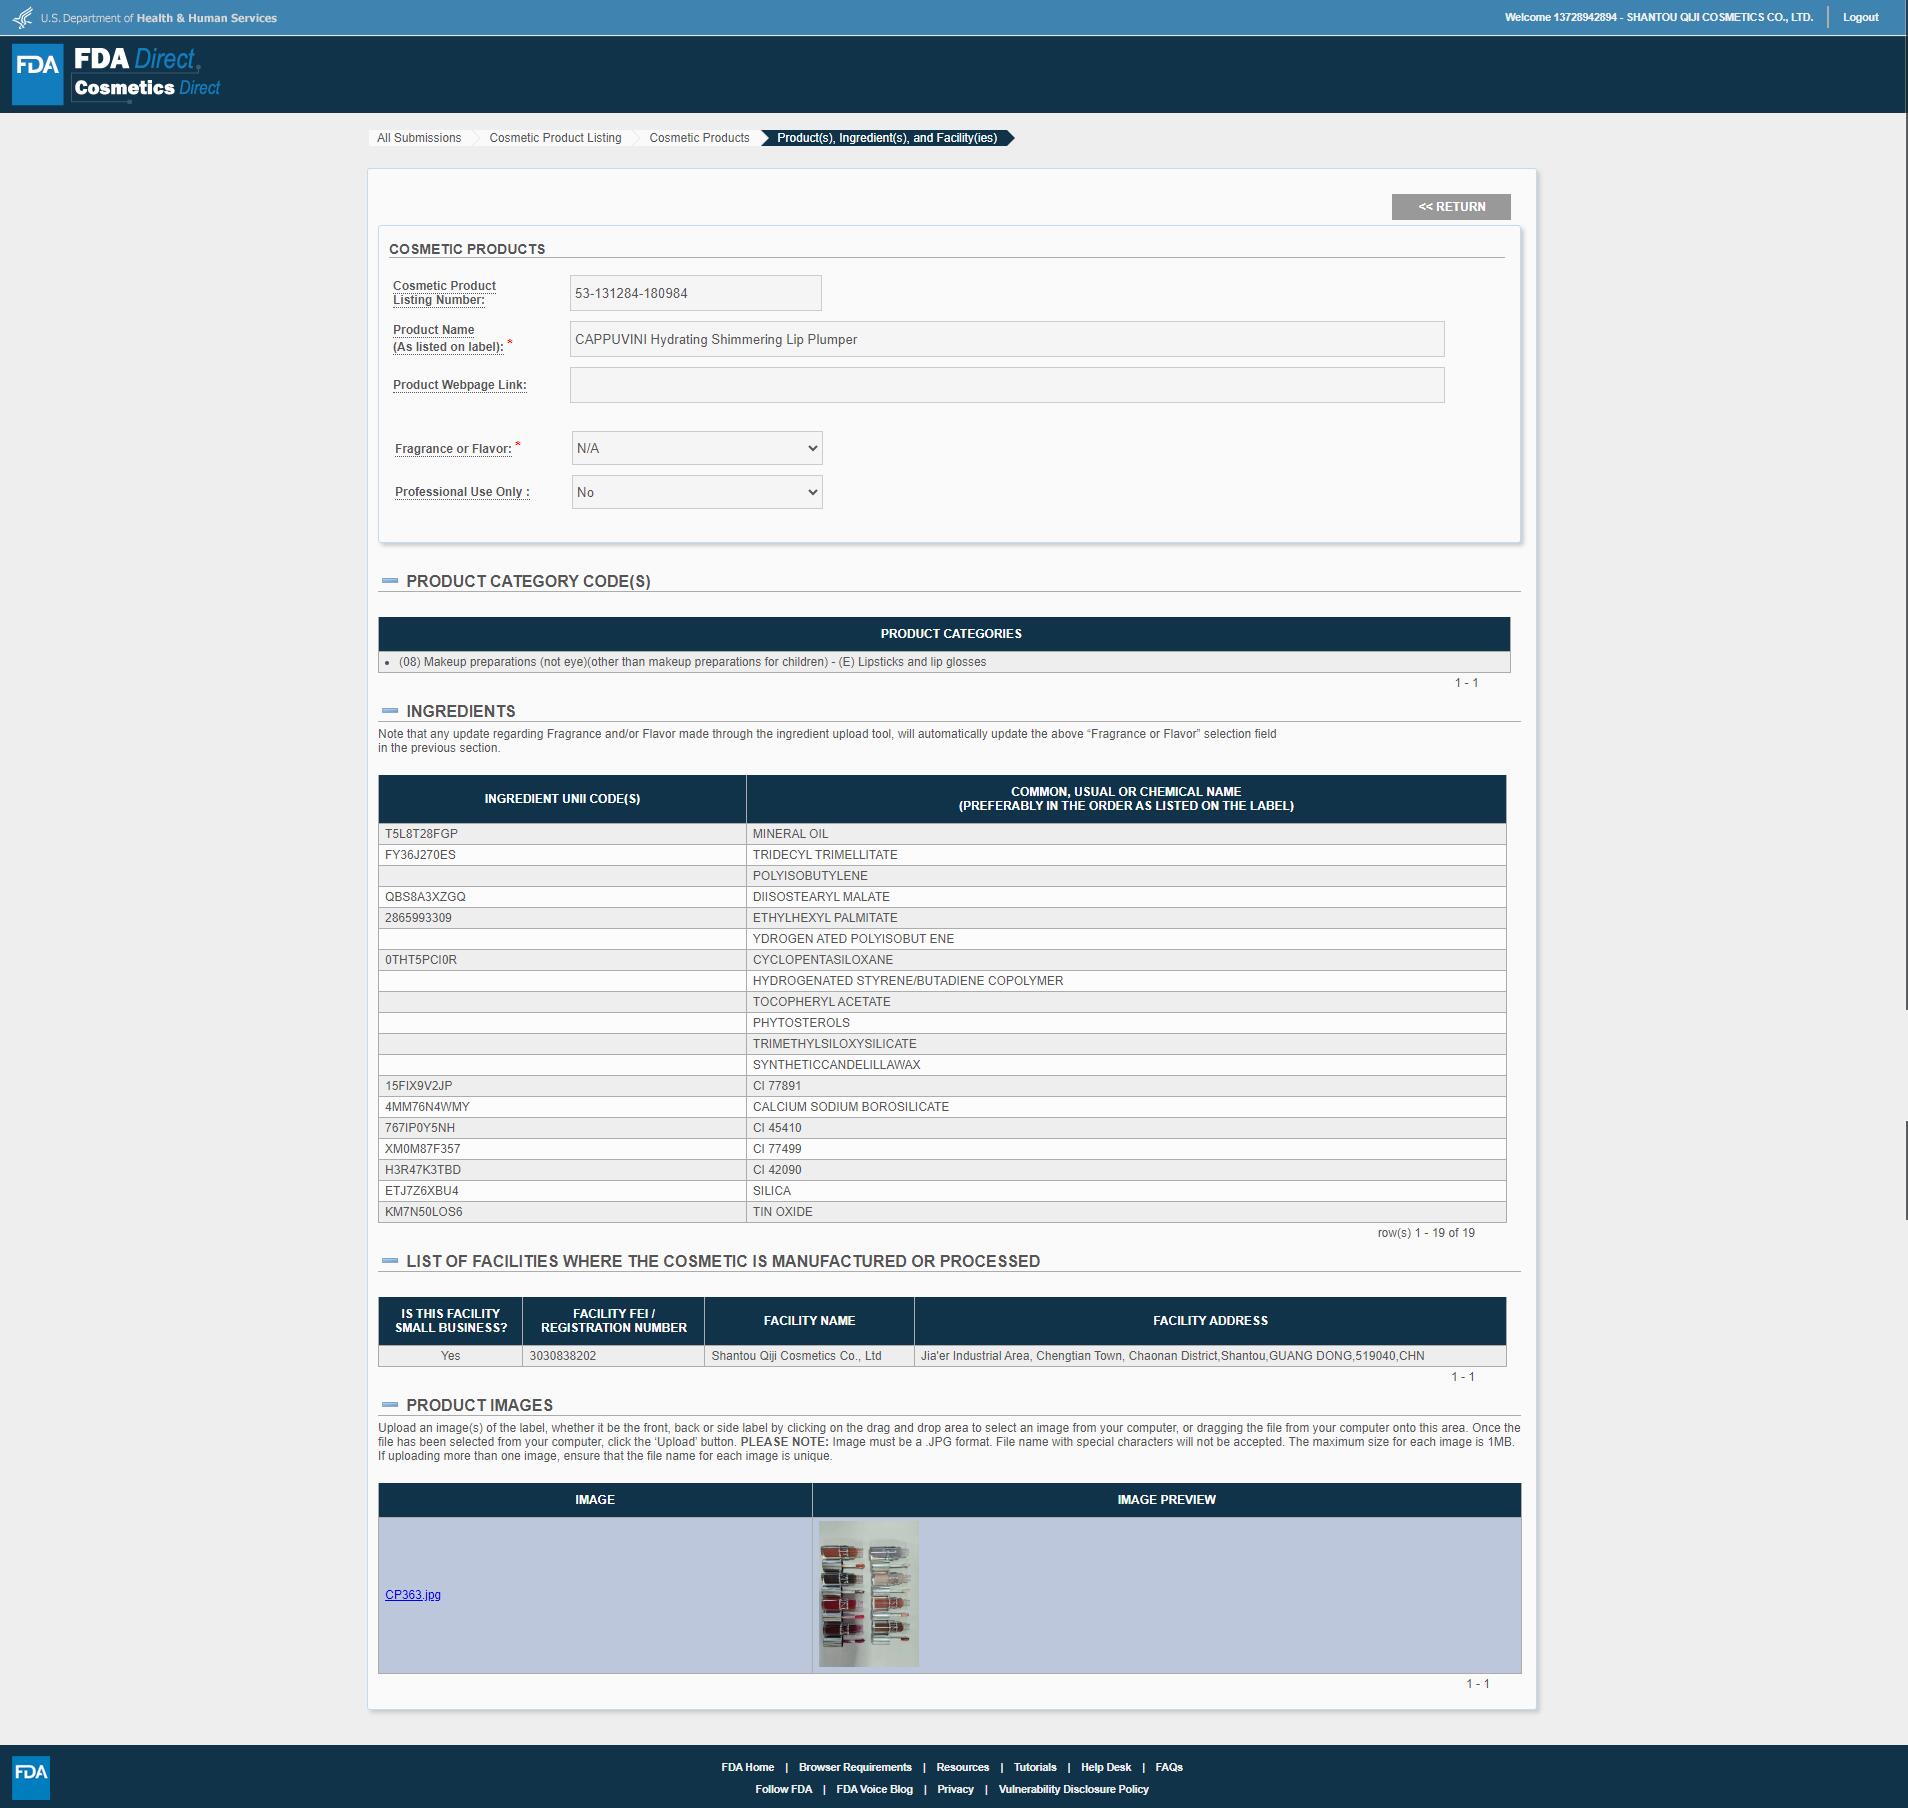This screenshot has width=1908, height=1808.
Task: Open the Professional Use Only dropdown
Action: (696, 492)
